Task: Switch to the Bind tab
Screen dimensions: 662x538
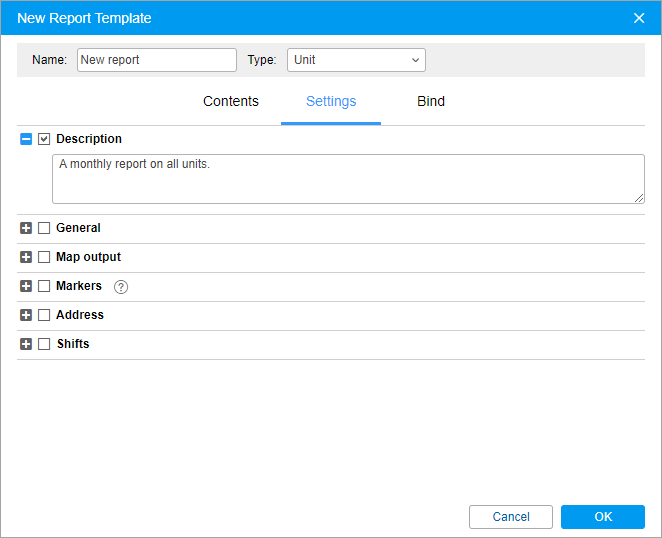Action: click(431, 101)
